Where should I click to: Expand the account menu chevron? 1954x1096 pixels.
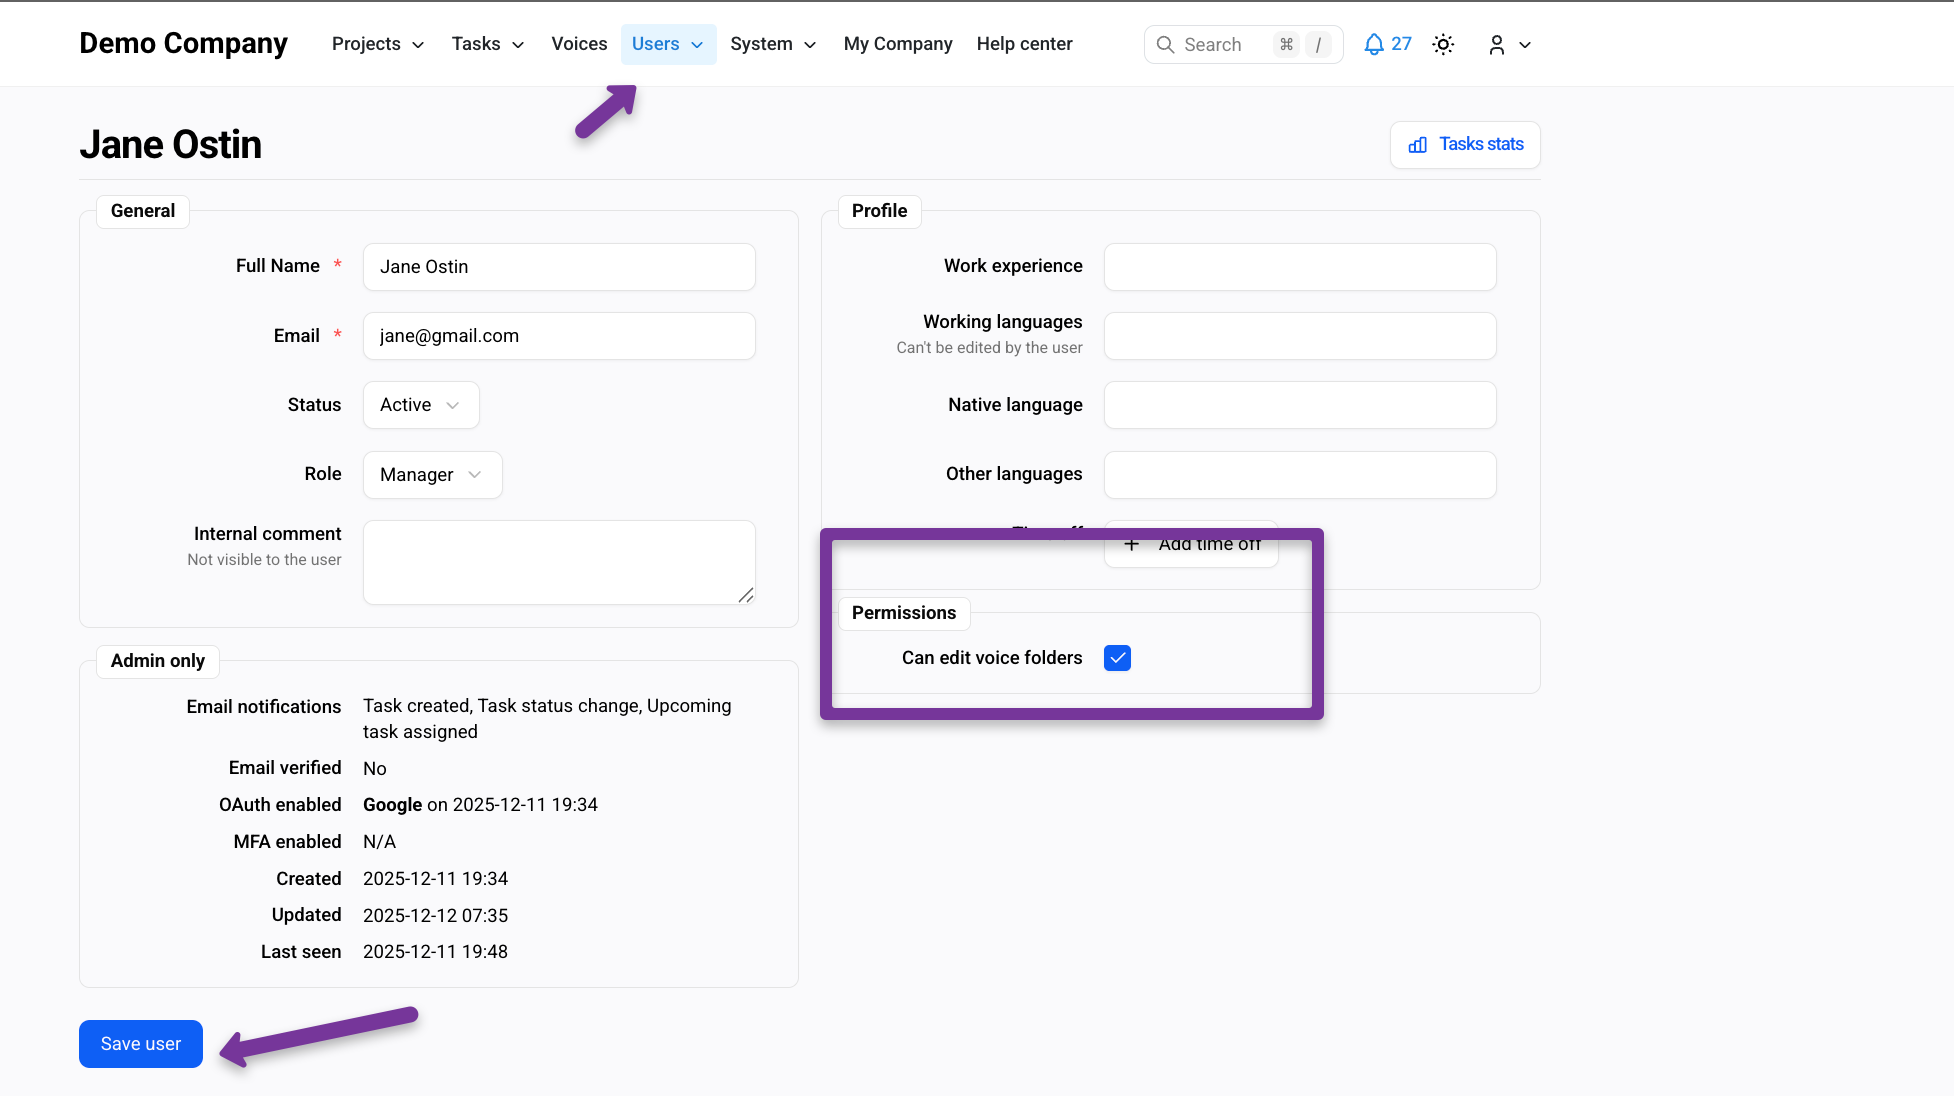1525,45
